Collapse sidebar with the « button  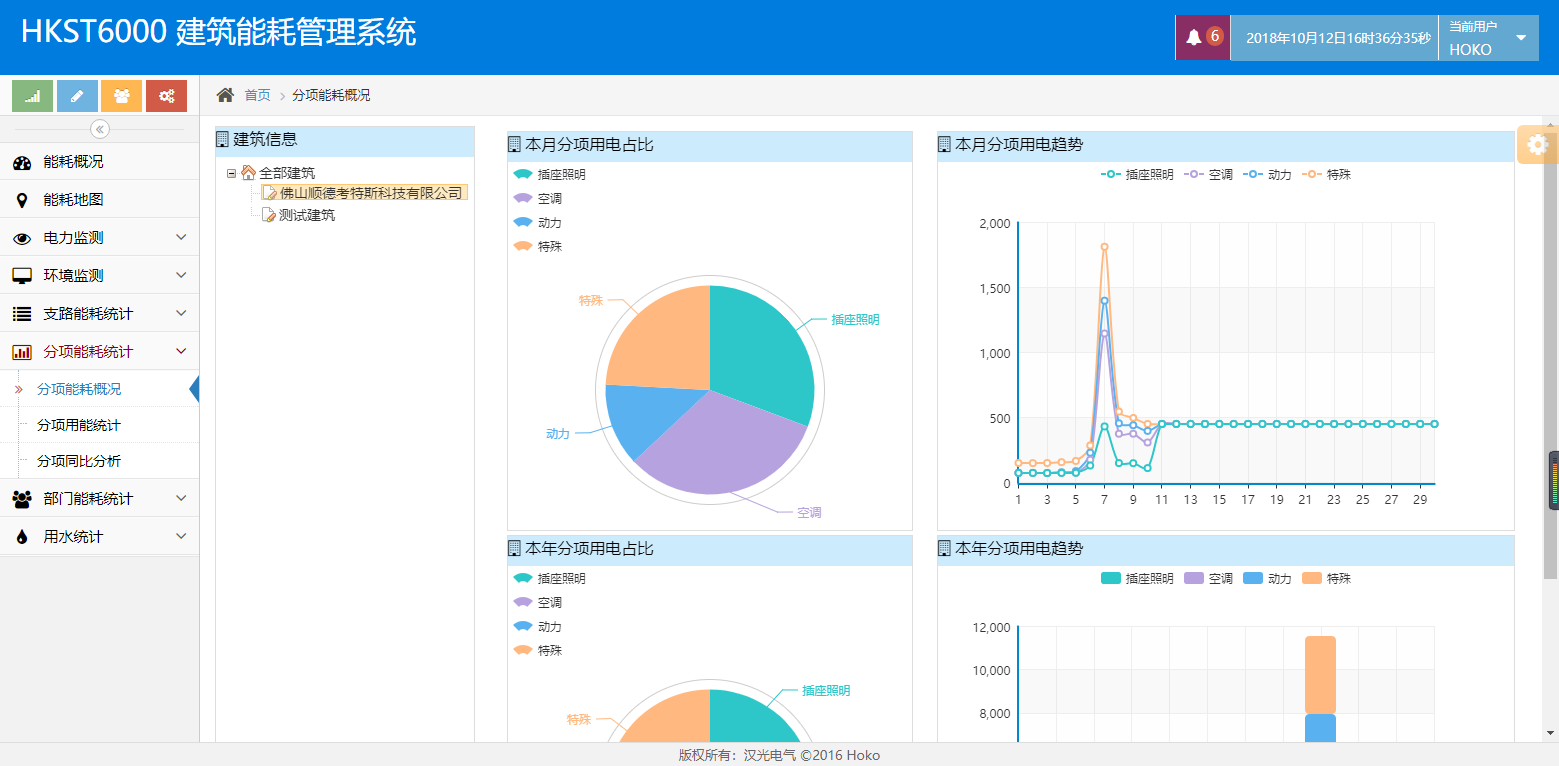point(99,128)
